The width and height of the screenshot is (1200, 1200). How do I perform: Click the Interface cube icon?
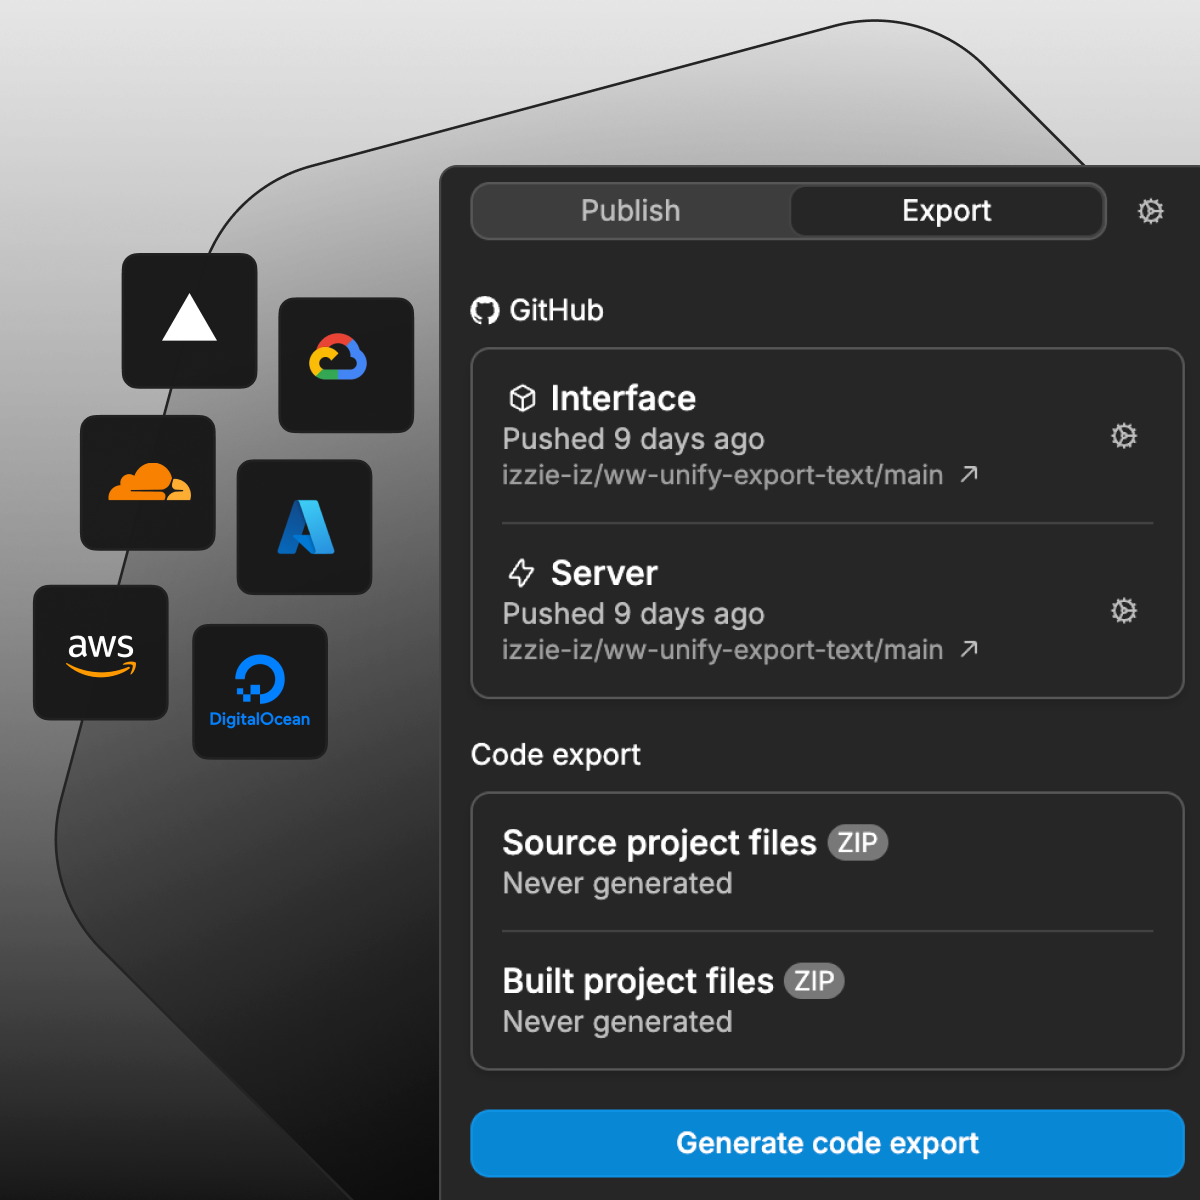point(520,398)
